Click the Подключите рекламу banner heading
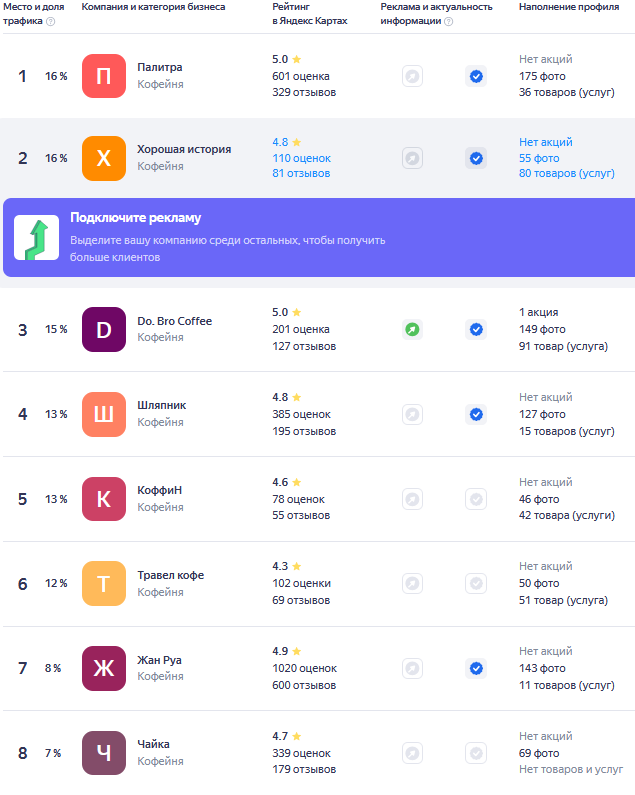Image resolution: width=635 pixels, height=795 pixels. point(135,218)
